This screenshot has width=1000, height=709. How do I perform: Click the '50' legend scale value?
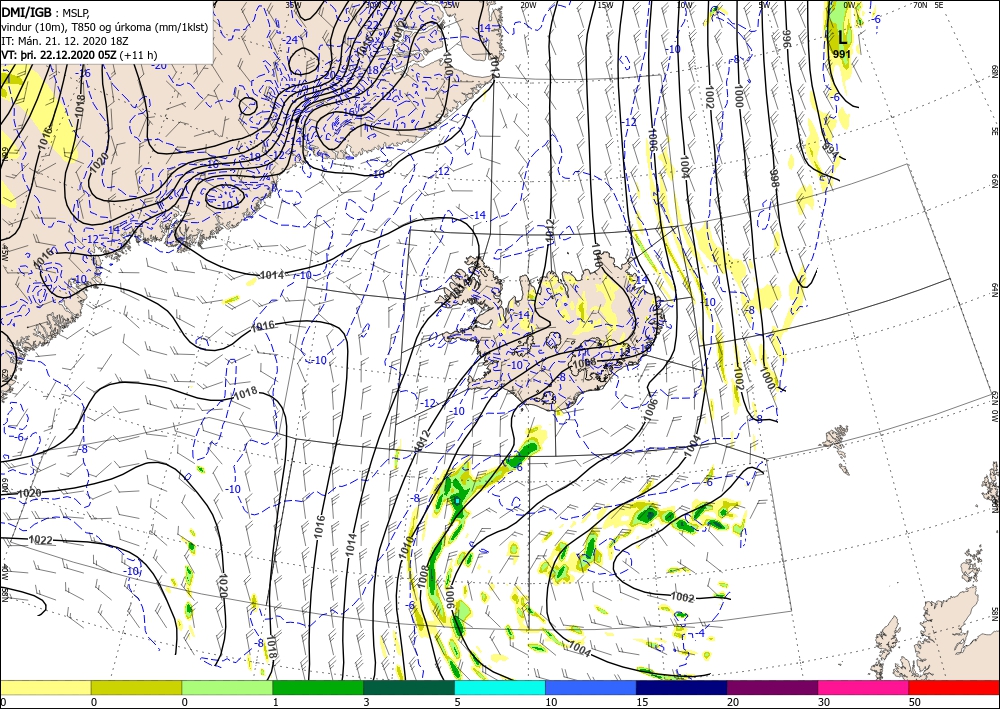915,702
